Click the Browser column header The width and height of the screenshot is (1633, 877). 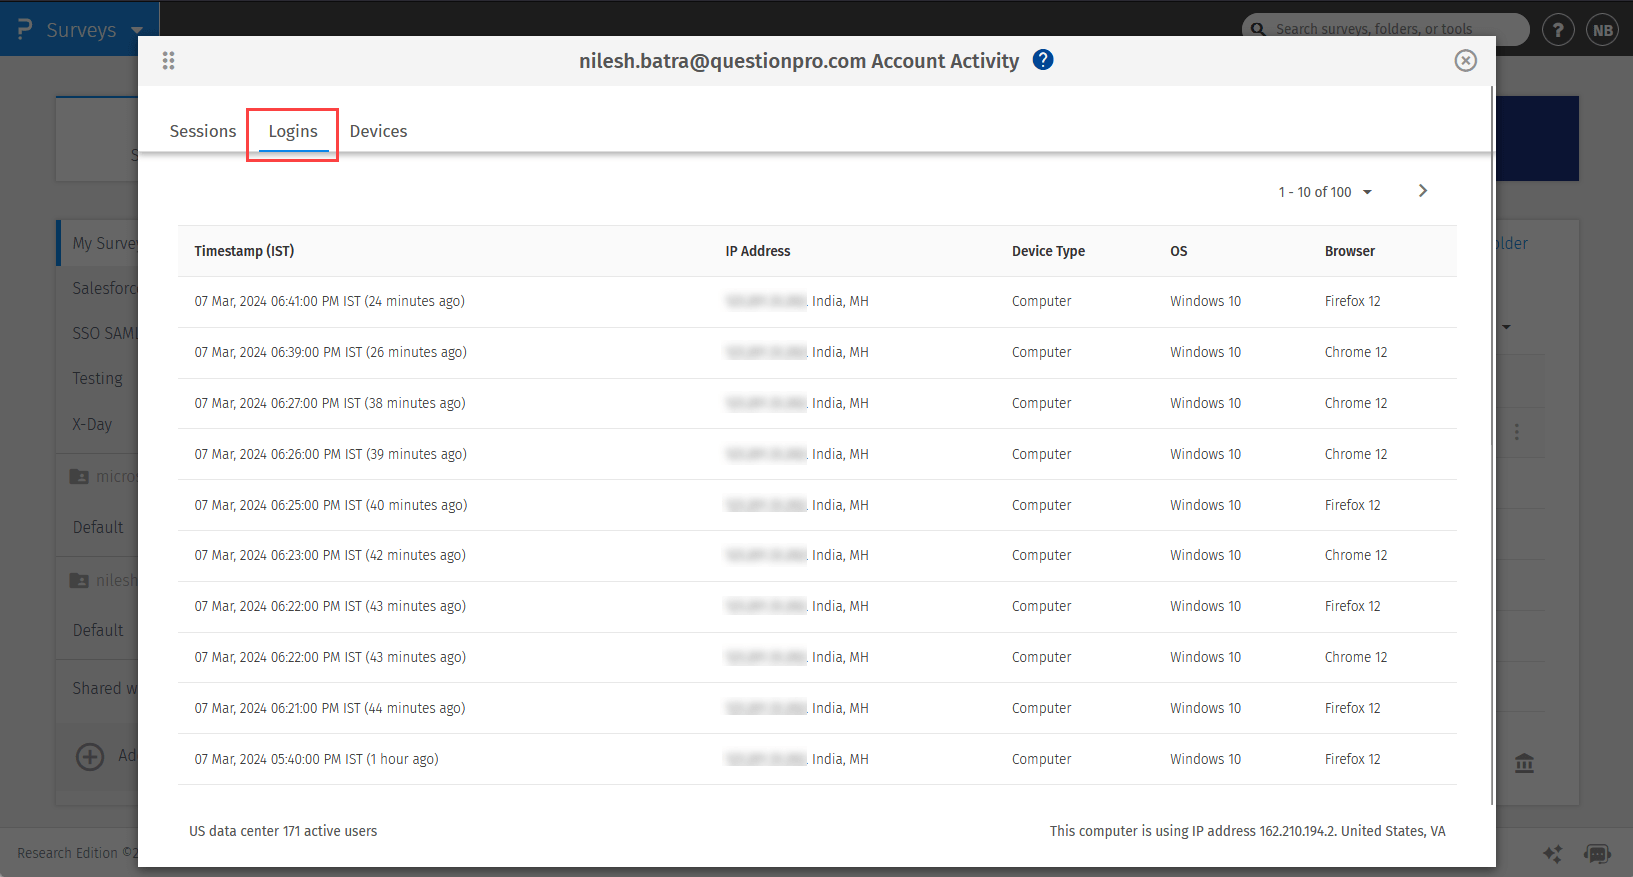[1349, 251]
